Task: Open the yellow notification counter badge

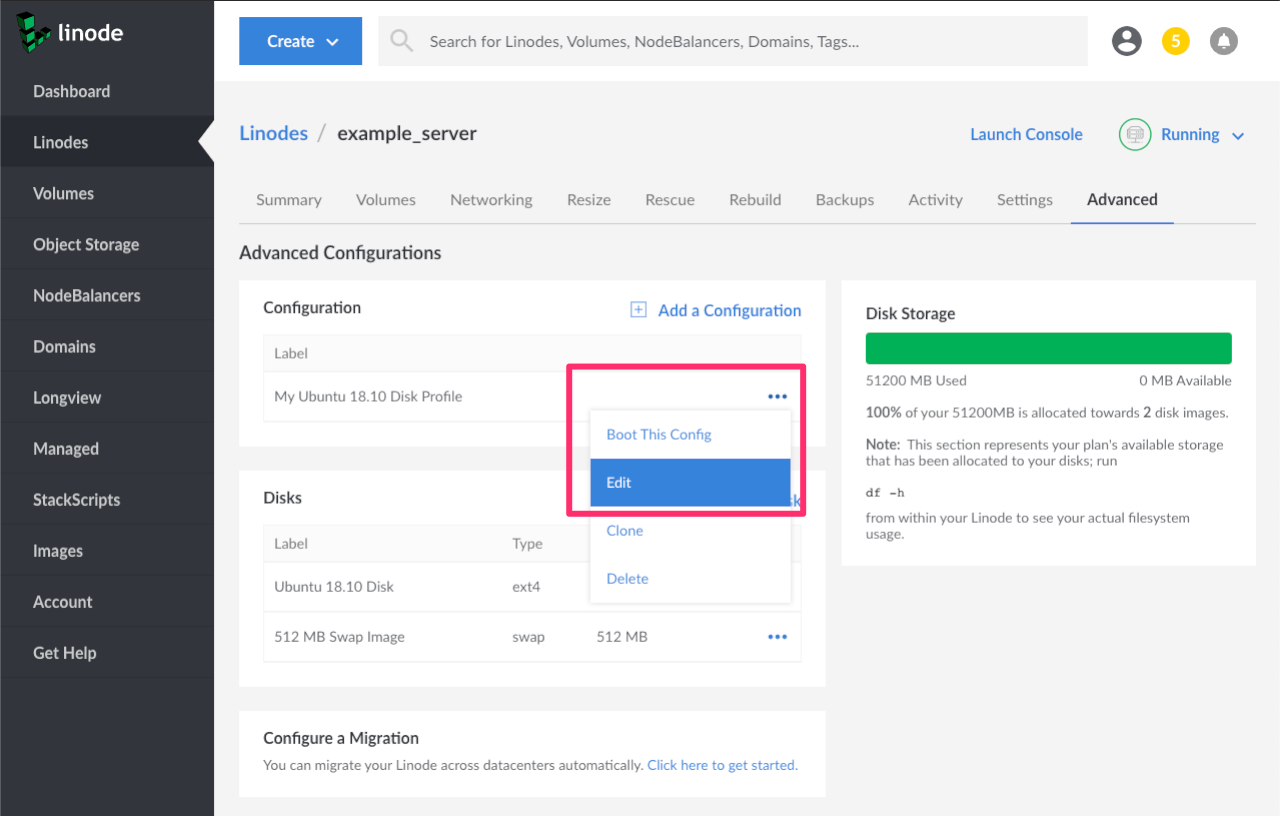Action: pyautogui.click(x=1175, y=41)
